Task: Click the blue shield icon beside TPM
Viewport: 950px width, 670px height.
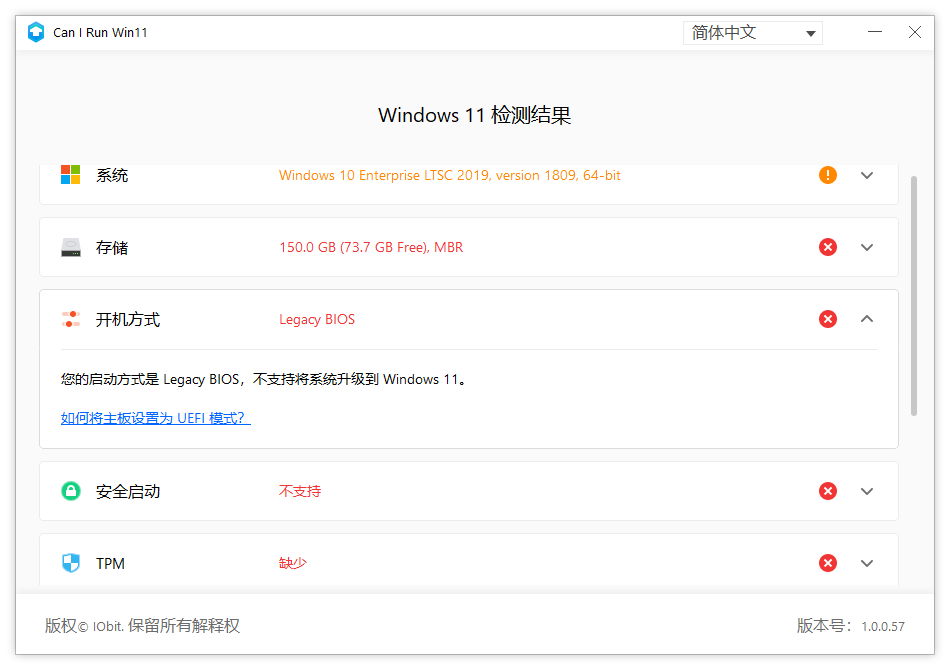Action: click(71, 563)
